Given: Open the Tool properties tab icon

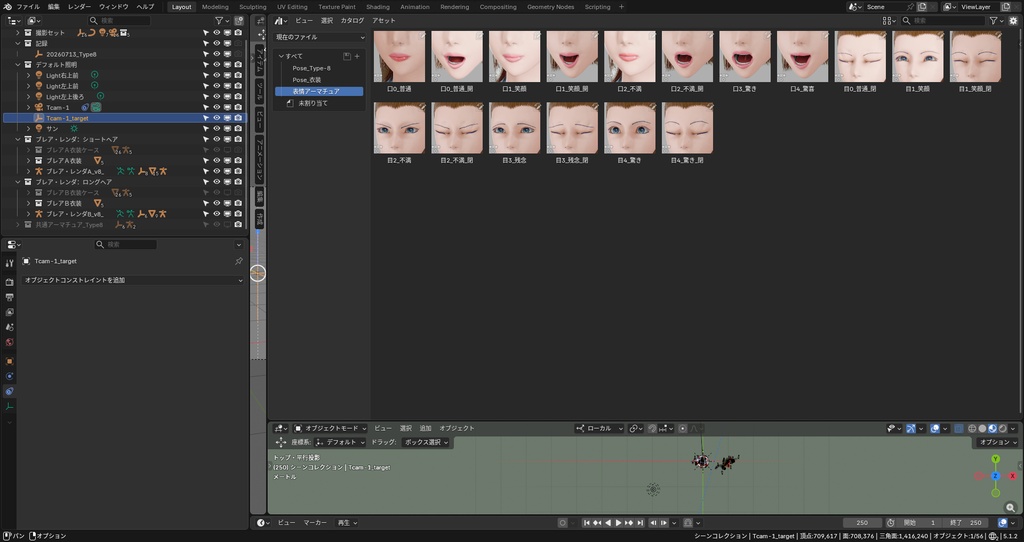Looking at the screenshot, I should click(x=9, y=263).
